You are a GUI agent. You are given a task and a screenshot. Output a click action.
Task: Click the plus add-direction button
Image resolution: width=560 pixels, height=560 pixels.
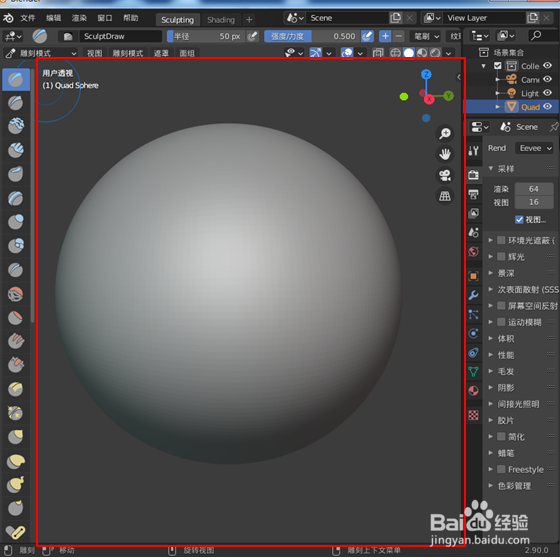[x=385, y=36]
